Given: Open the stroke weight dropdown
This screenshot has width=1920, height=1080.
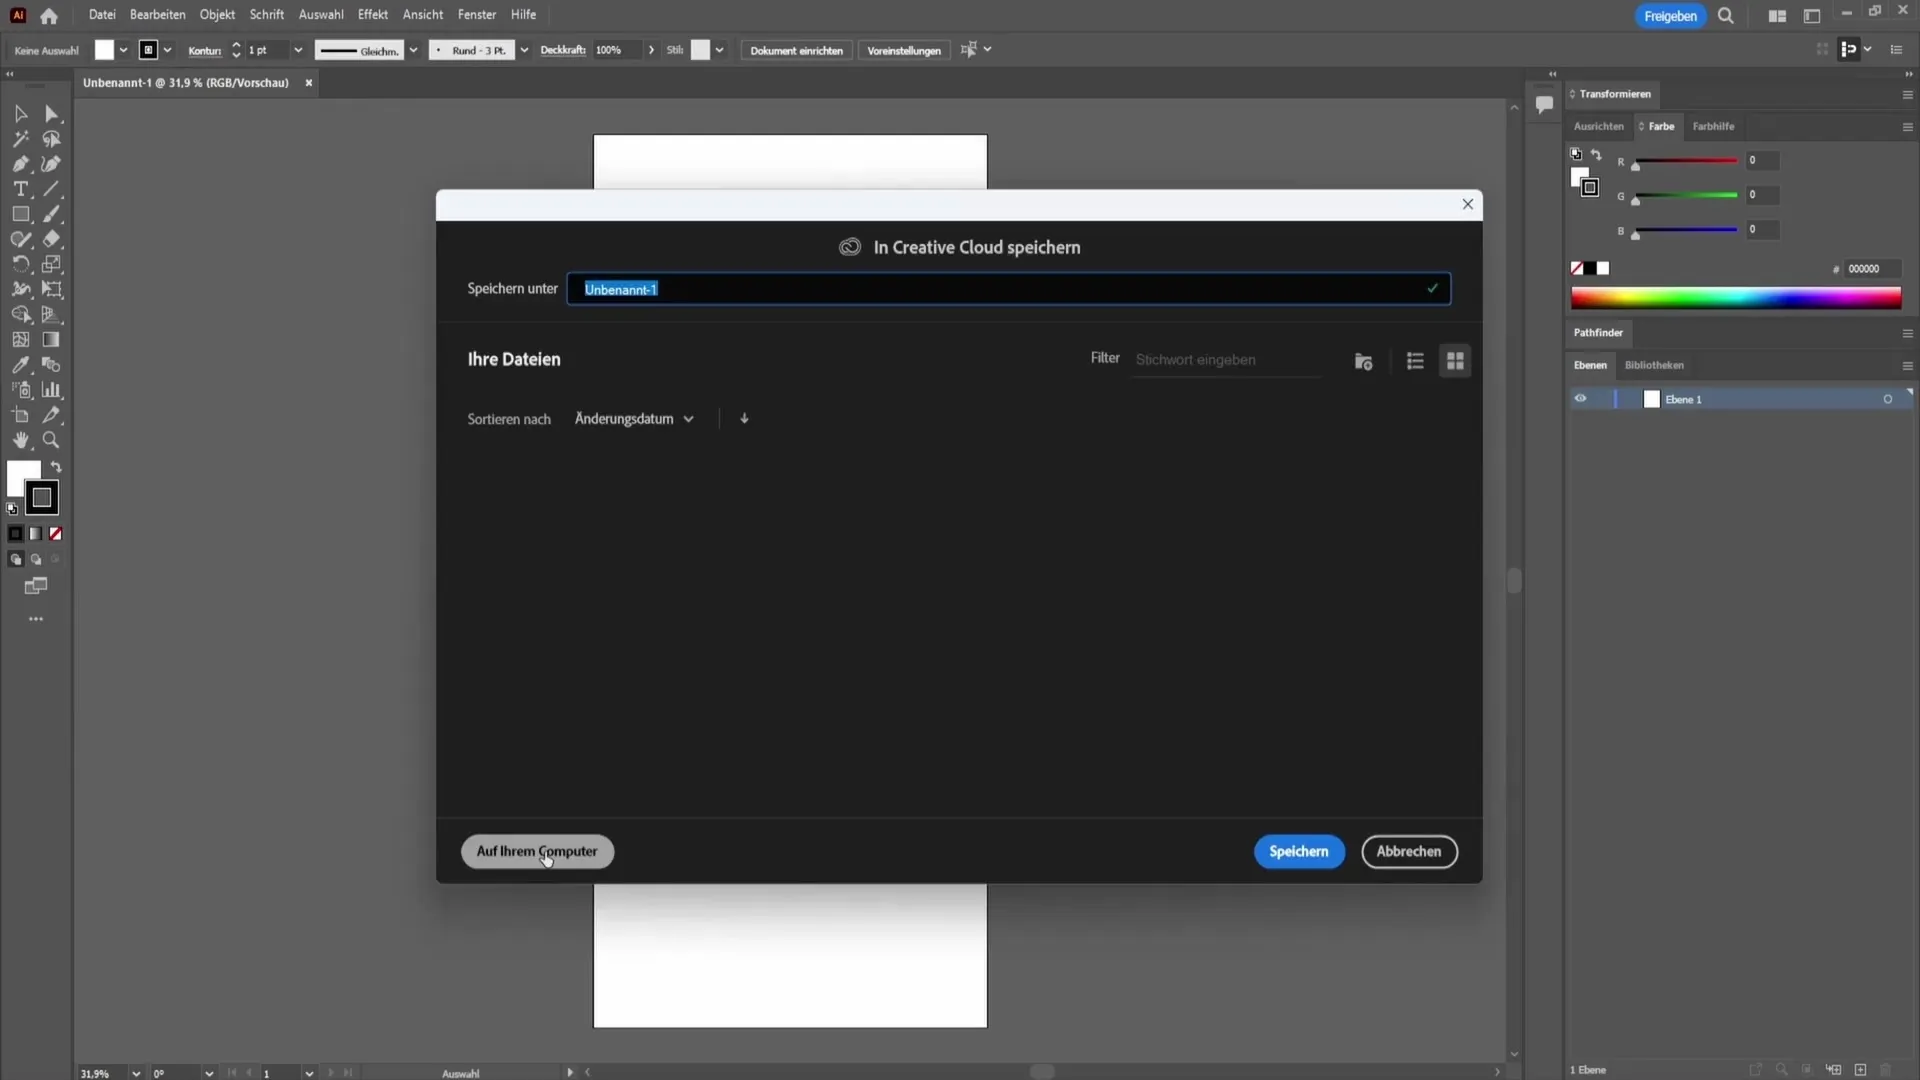Looking at the screenshot, I should click(298, 50).
